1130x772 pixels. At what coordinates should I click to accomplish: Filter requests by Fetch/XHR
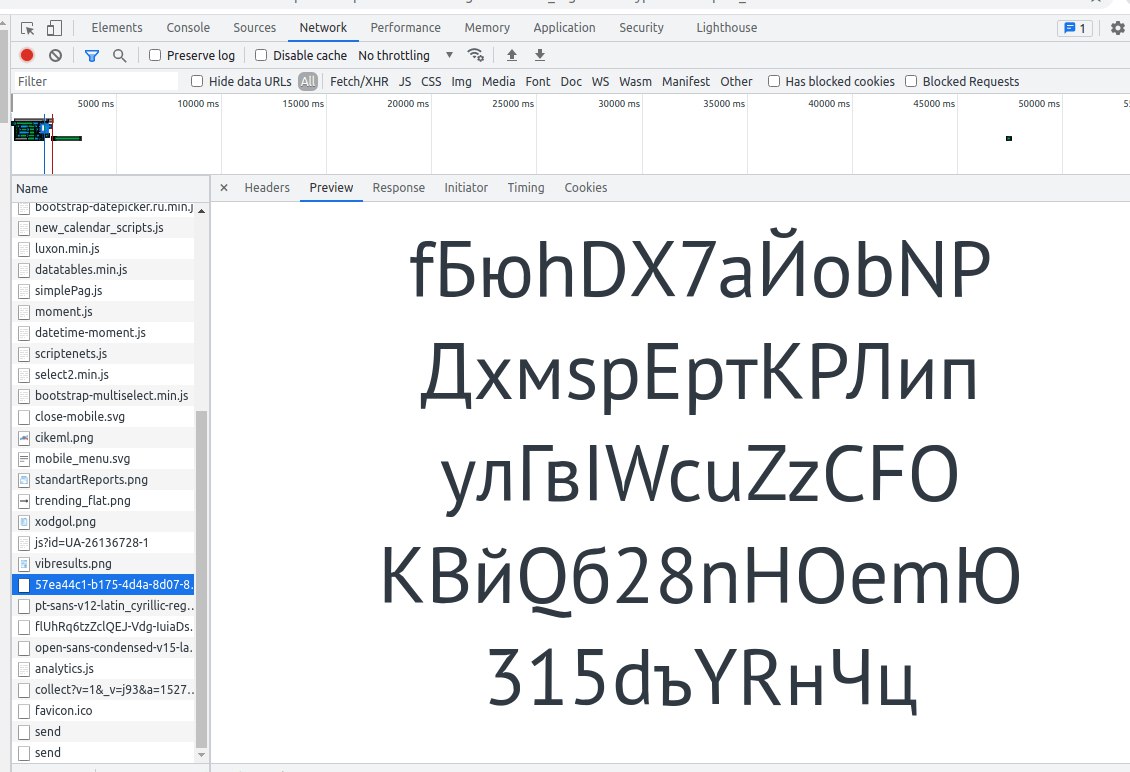pyautogui.click(x=359, y=81)
